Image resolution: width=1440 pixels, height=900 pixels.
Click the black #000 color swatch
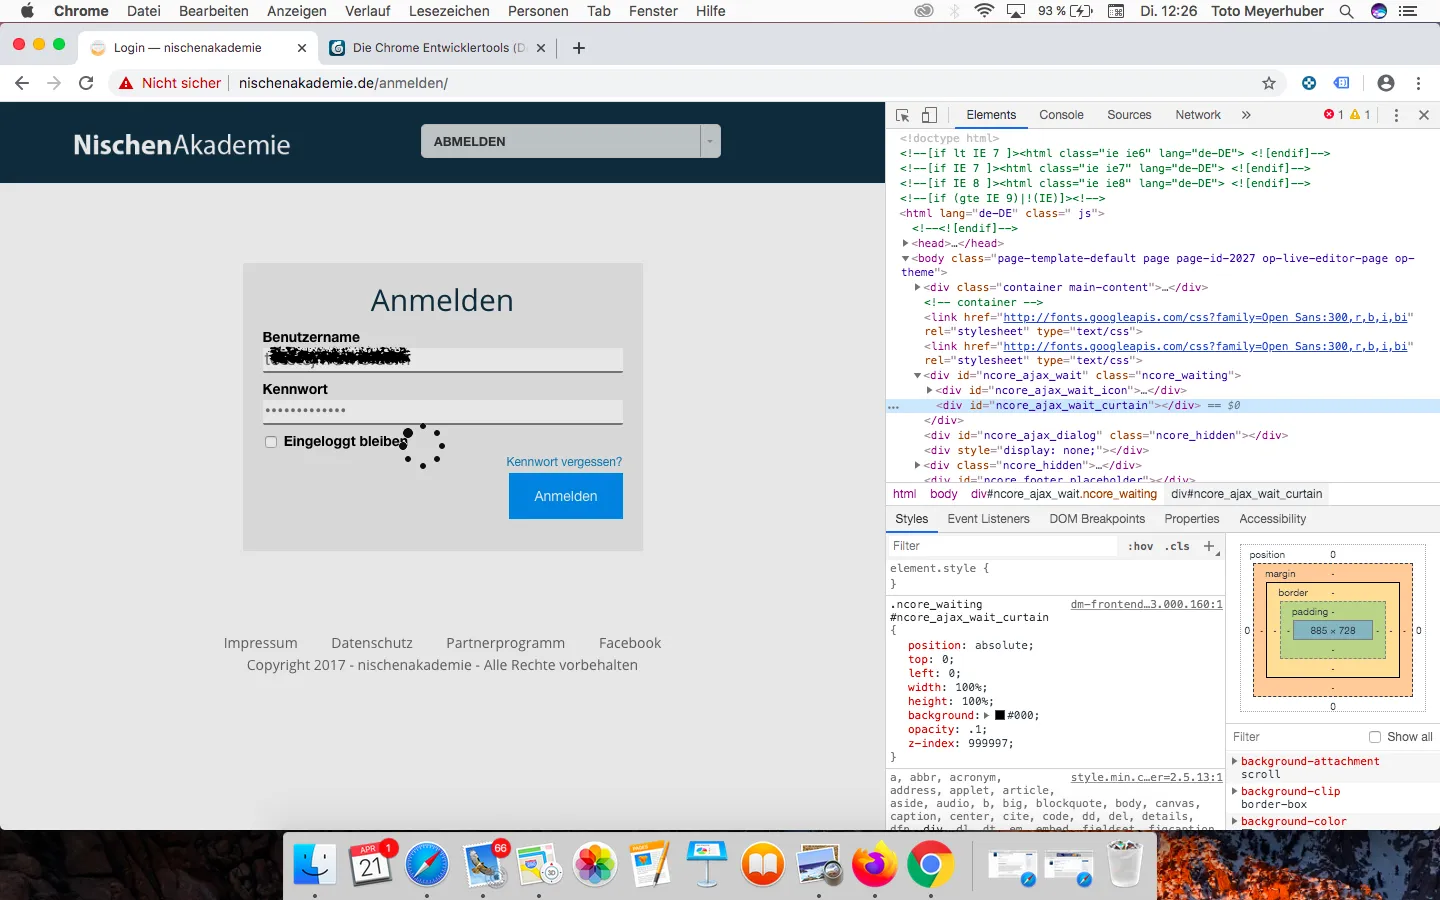pos(1000,715)
